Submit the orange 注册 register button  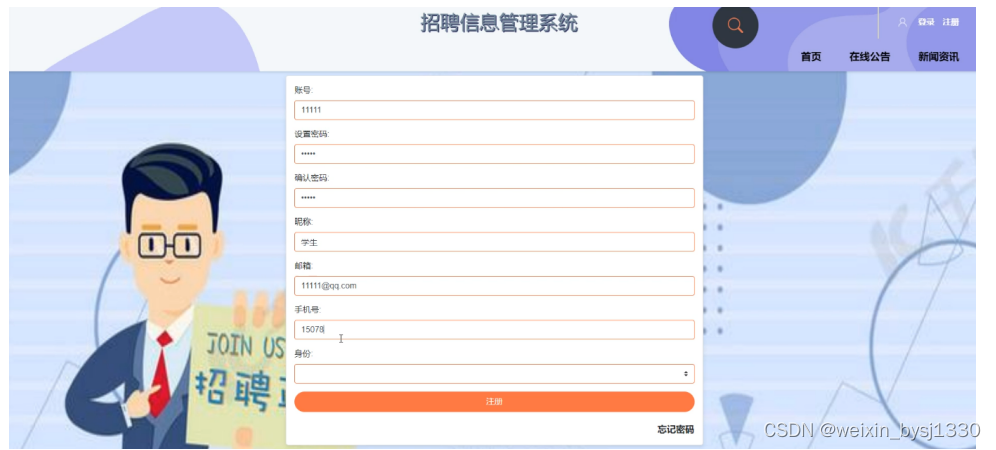coord(494,402)
